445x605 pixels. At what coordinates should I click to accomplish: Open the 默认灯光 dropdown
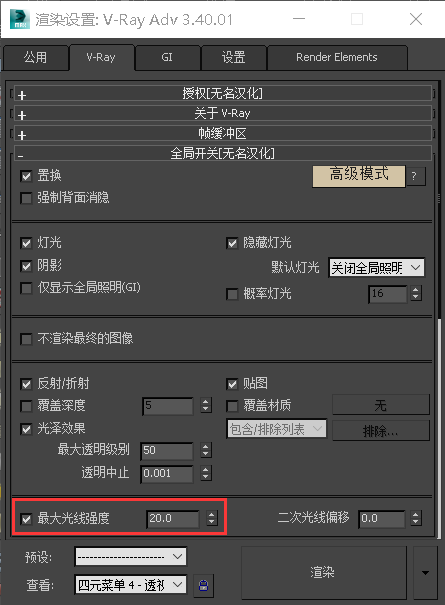376,267
